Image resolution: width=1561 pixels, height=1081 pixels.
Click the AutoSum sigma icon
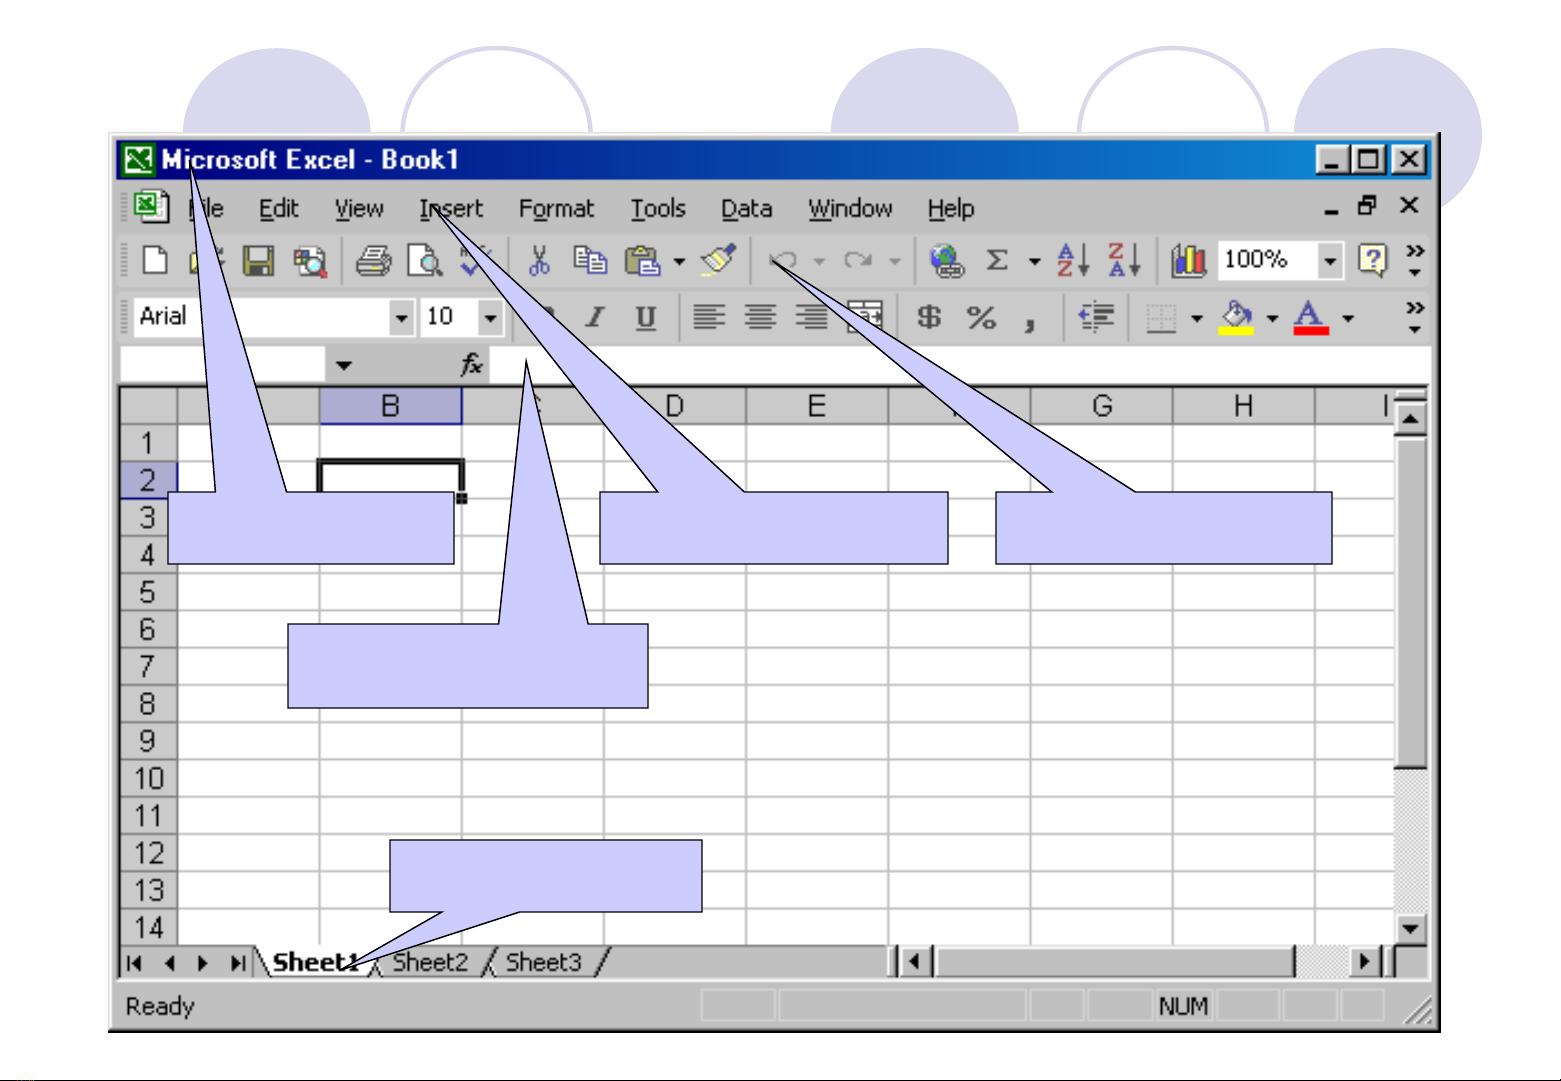[996, 261]
